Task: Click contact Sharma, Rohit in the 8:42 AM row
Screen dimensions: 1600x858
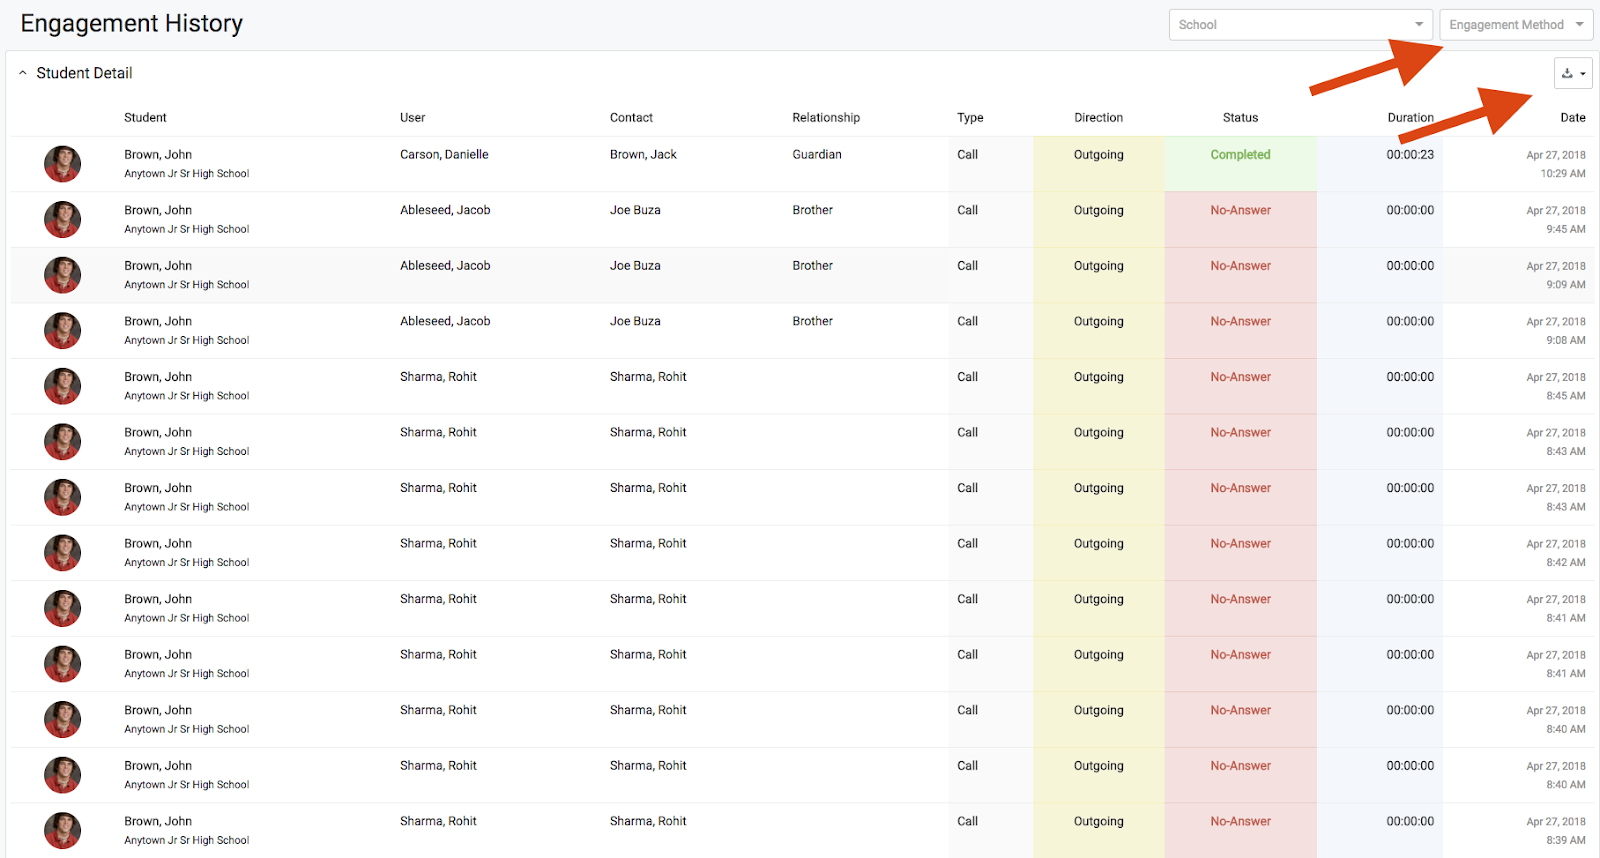Action: (648, 543)
